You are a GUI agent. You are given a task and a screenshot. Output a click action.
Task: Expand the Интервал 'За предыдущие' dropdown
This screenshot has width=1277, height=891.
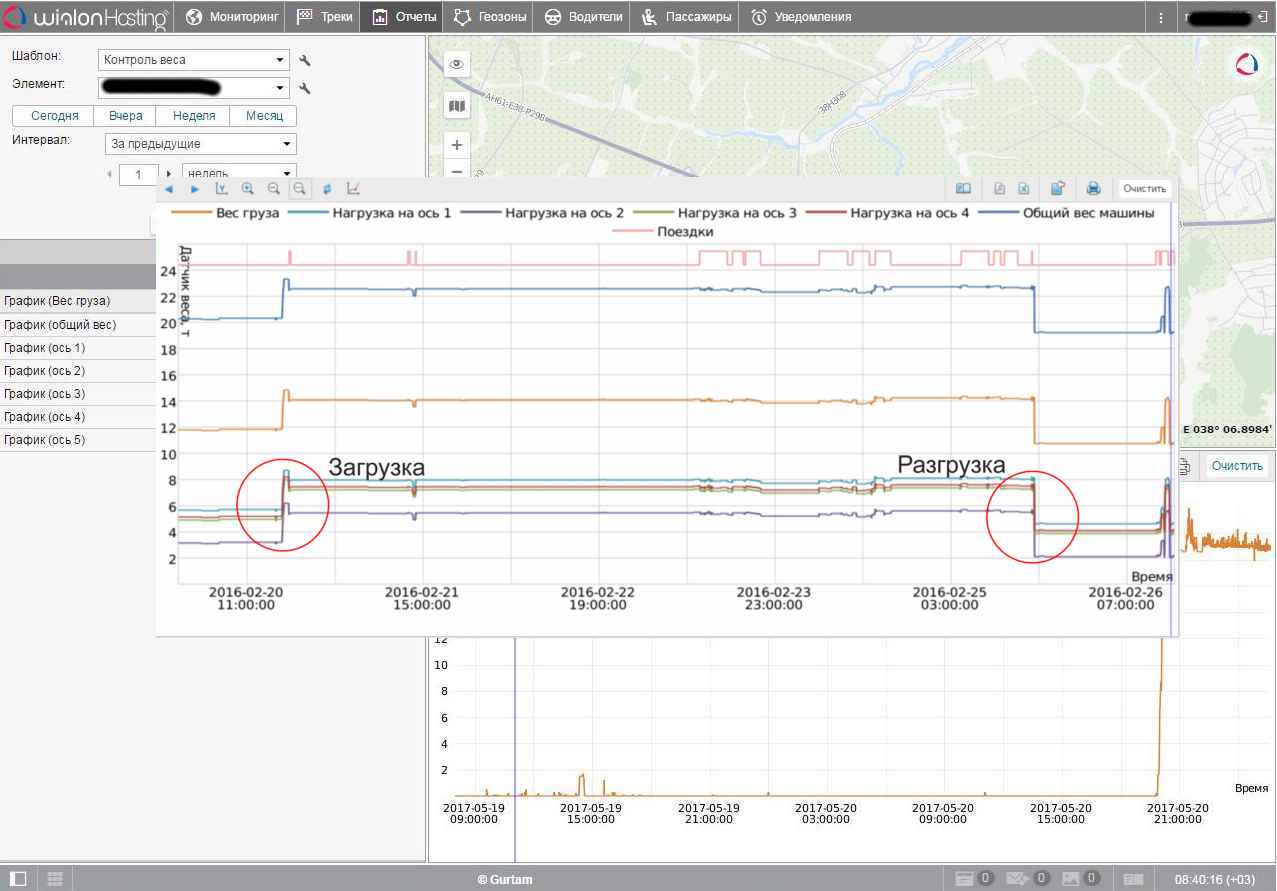pyautogui.click(x=200, y=144)
